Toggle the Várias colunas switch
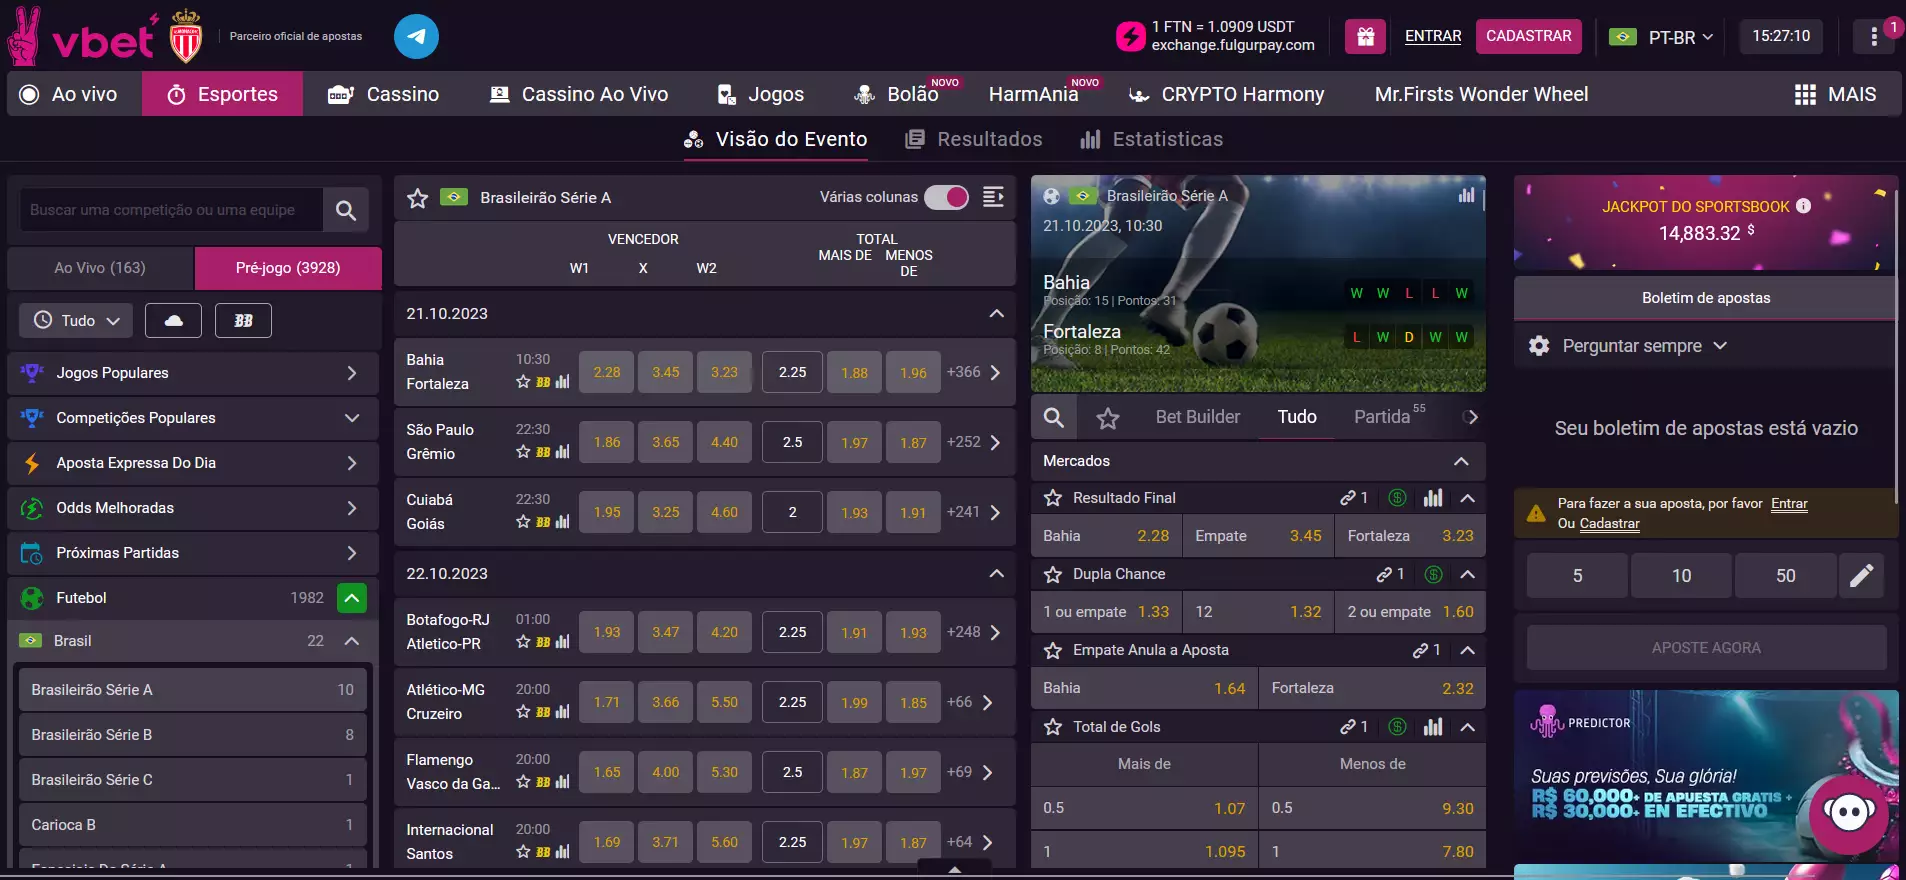 (945, 197)
